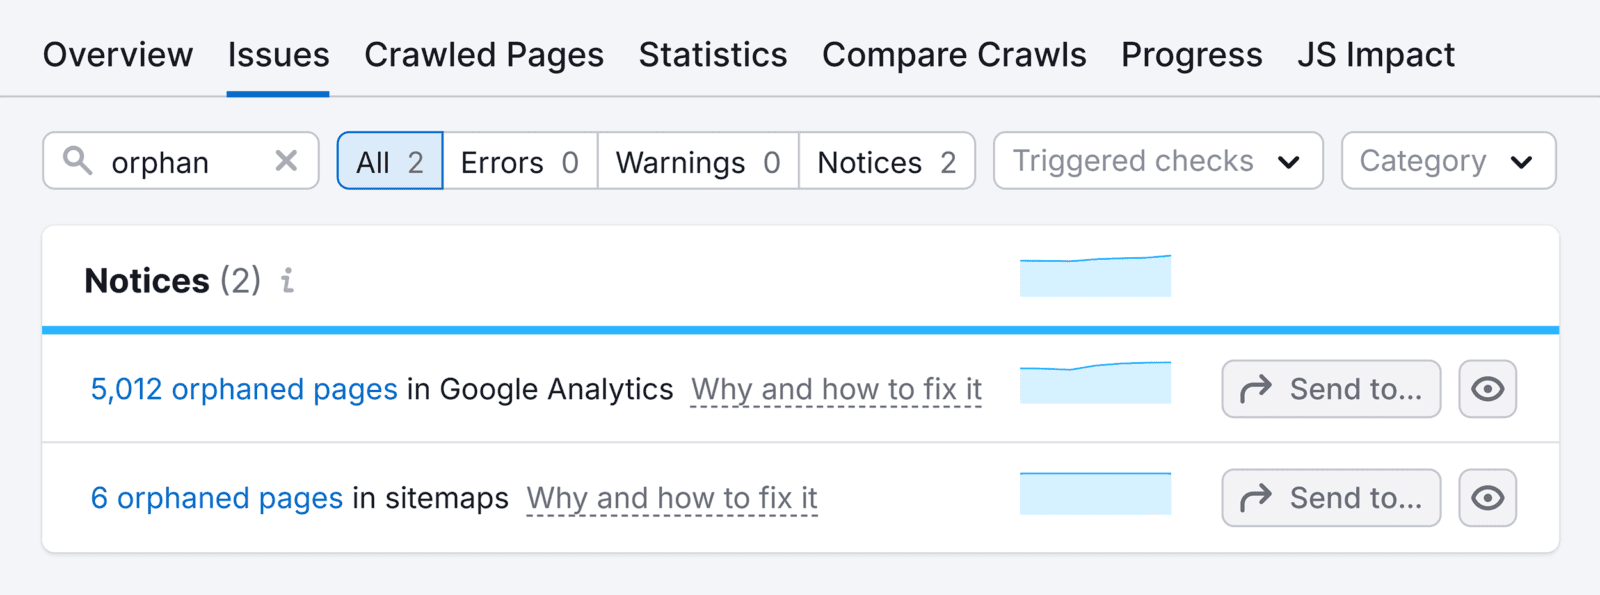Screen dimensions: 1600x595
Task: Click Send to for sitemaps orphaned pages
Action: pos(1331,498)
